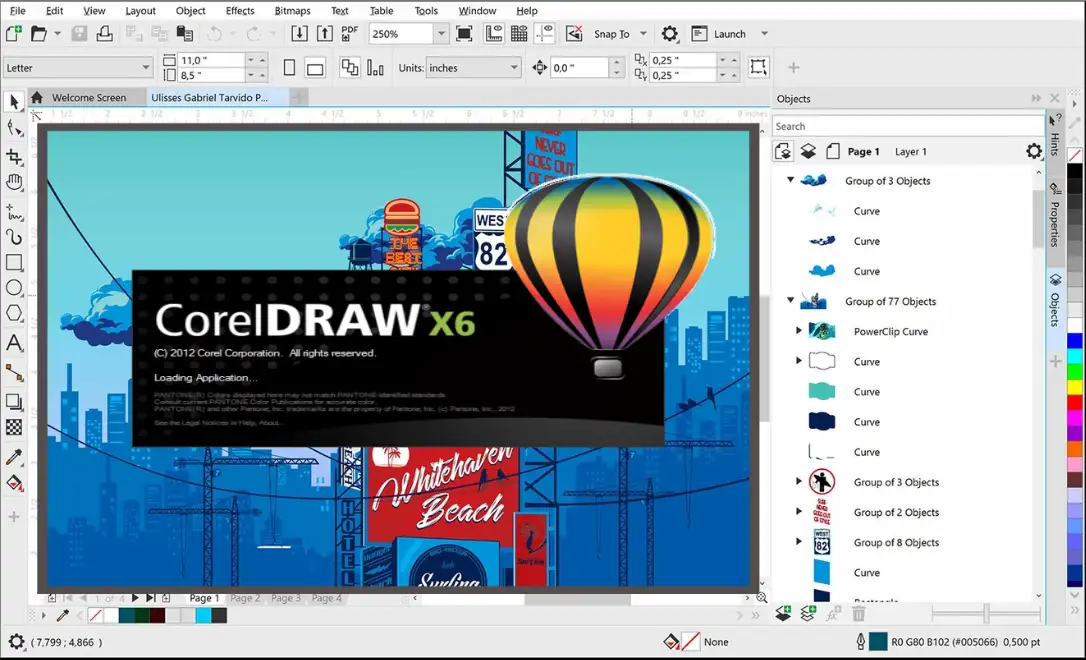Image resolution: width=1086 pixels, height=660 pixels.
Task: Click the Print icon
Action: pos(105,33)
